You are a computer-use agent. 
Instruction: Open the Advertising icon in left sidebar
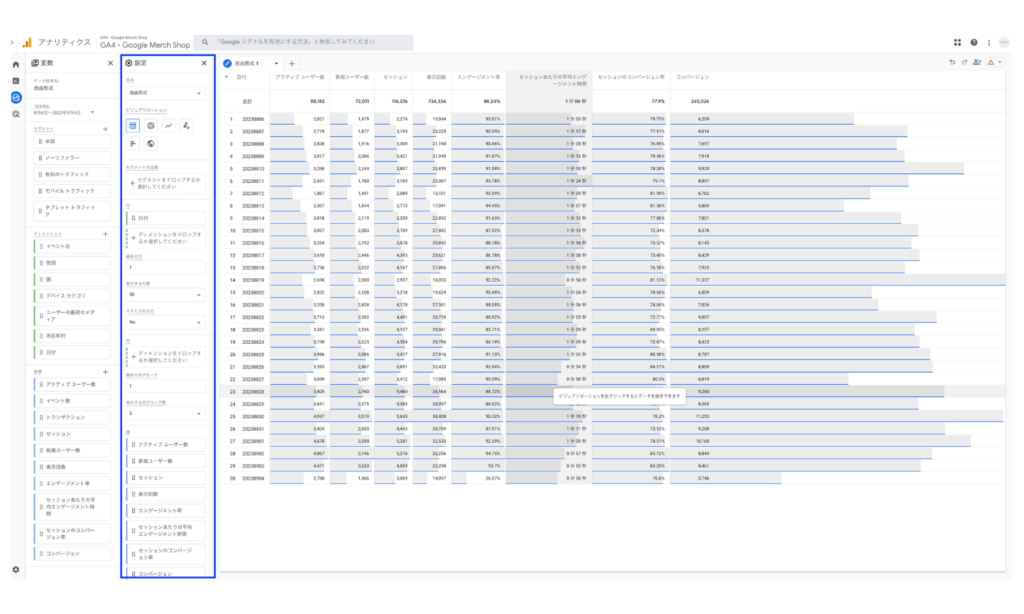click(x=16, y=114)
